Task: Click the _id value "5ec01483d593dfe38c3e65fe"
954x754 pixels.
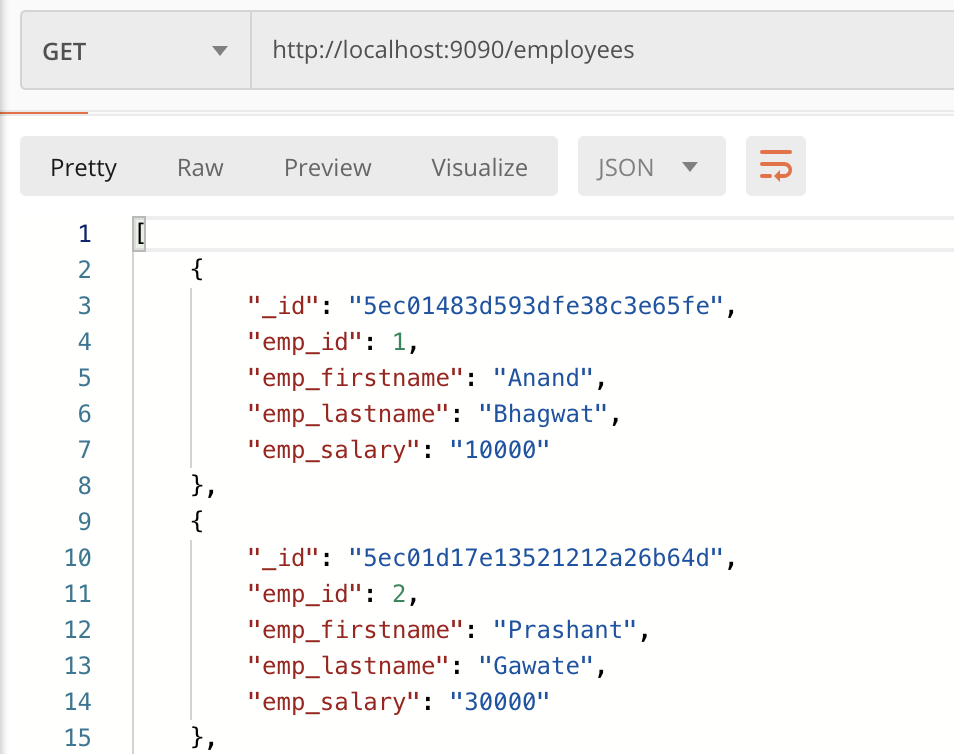Action: tap(536, 306)
